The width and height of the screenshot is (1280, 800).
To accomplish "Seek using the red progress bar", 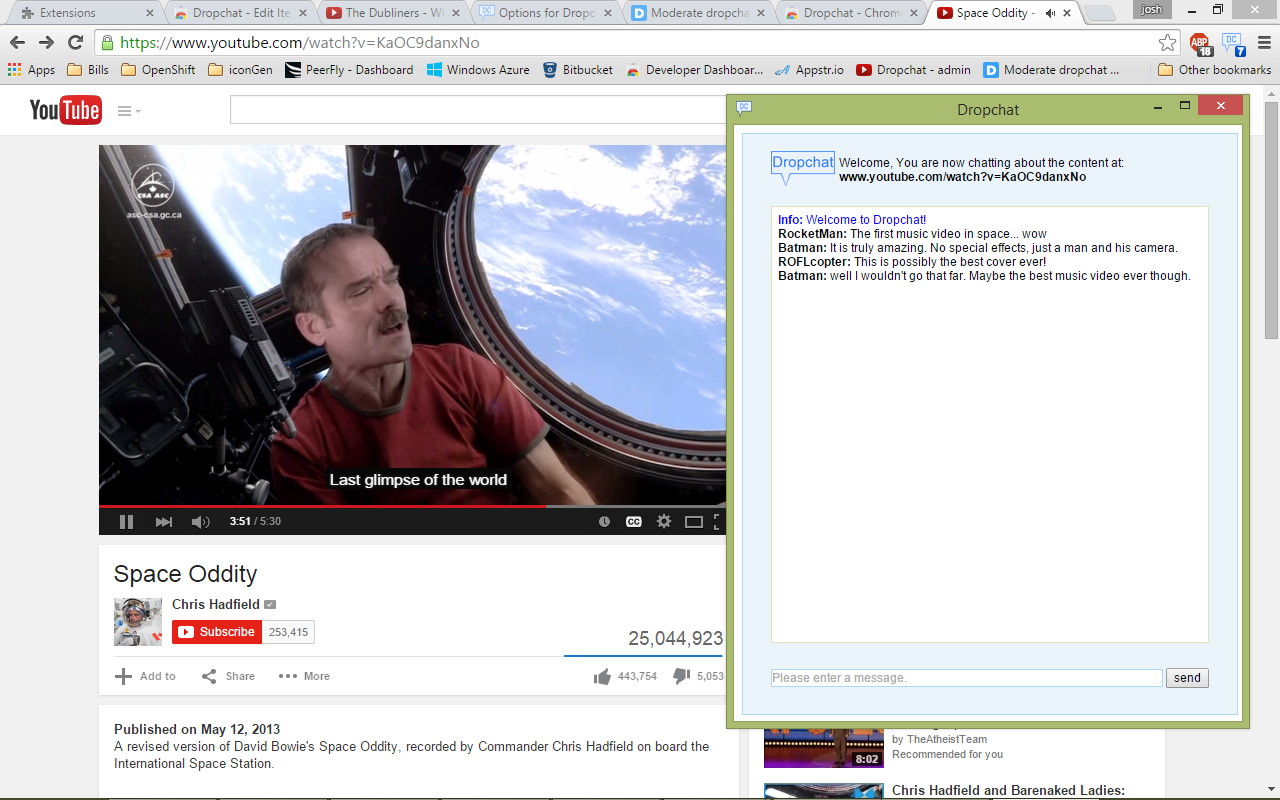I will (412, 506).
